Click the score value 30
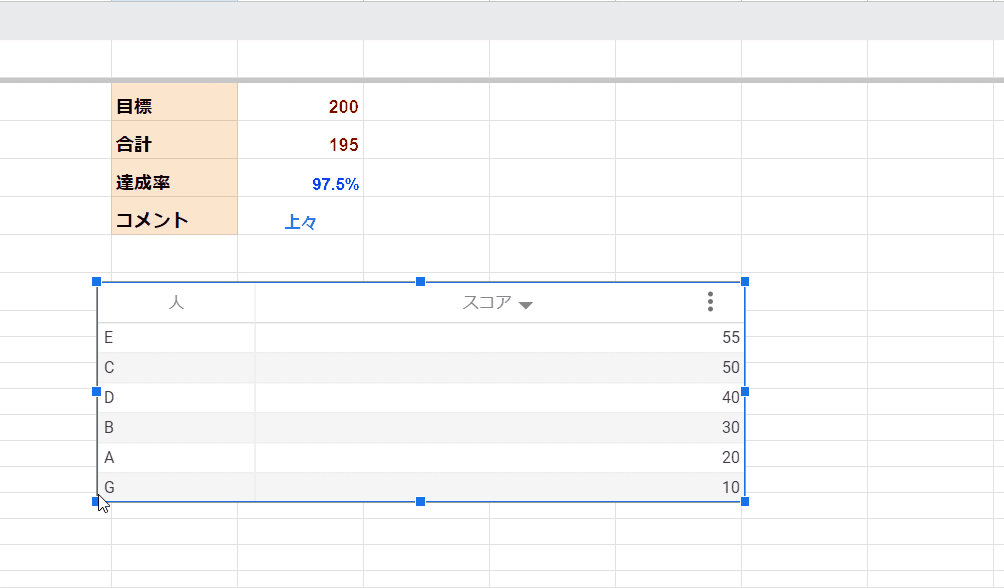Viewport: 1004px width, 588px height. (731, 428)
